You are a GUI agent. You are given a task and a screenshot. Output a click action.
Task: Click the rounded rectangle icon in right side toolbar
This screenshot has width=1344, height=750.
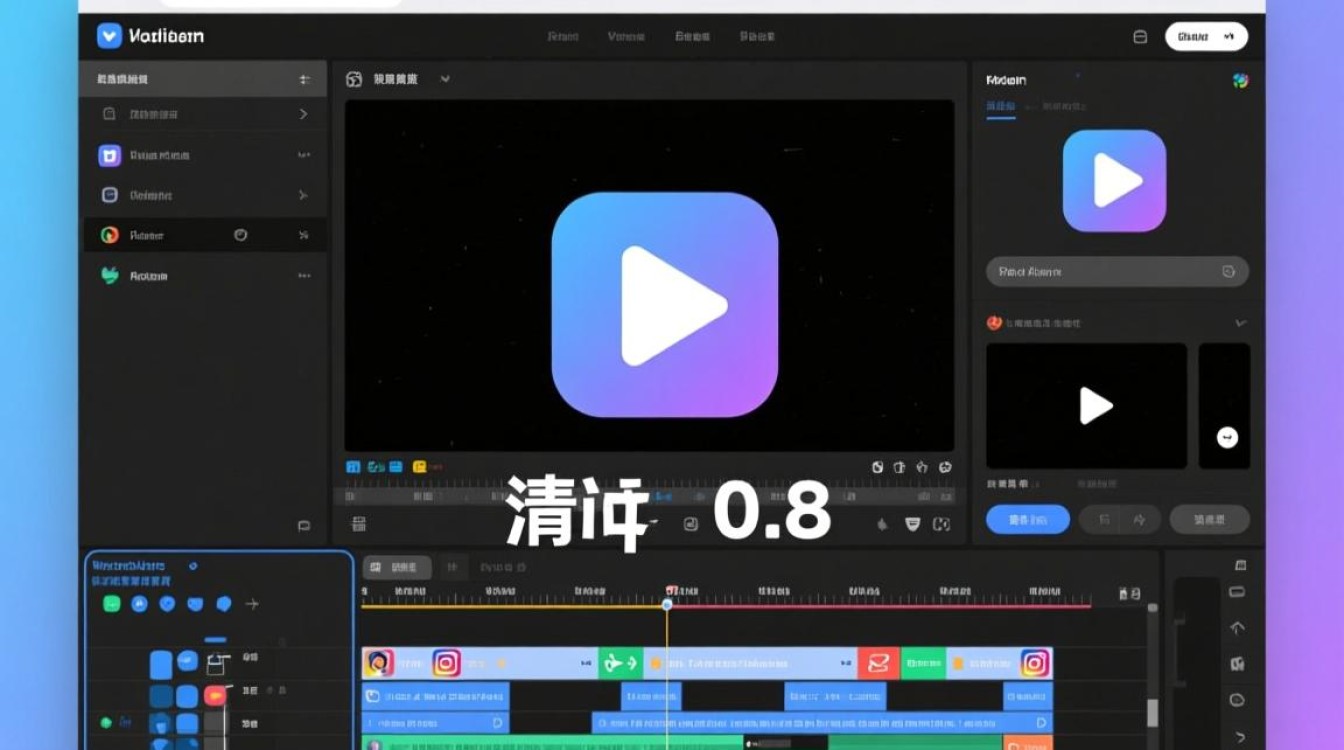1237,591
